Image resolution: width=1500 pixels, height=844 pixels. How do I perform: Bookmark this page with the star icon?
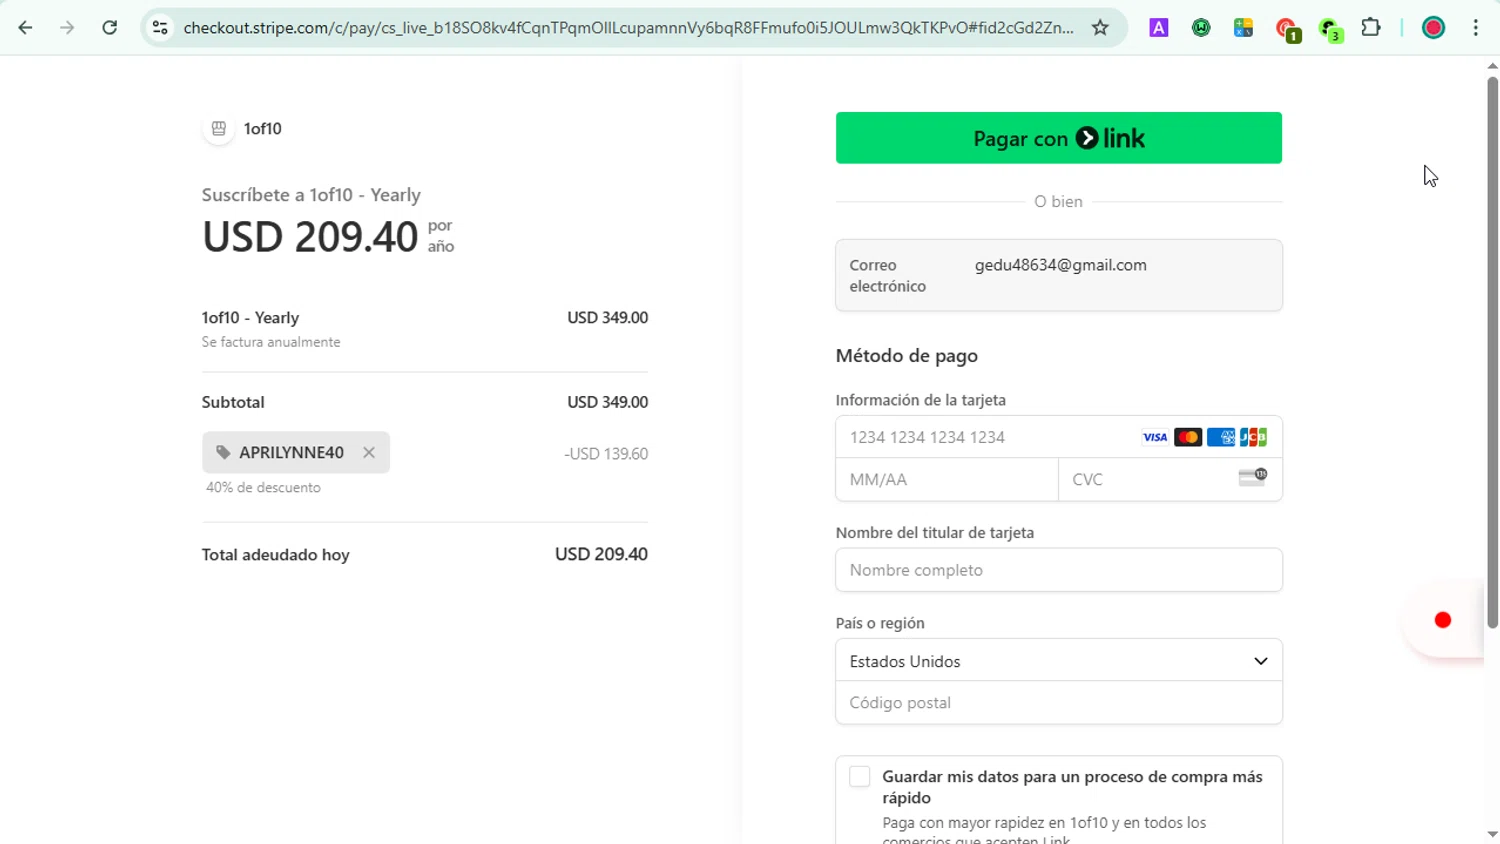(1100, 28)
